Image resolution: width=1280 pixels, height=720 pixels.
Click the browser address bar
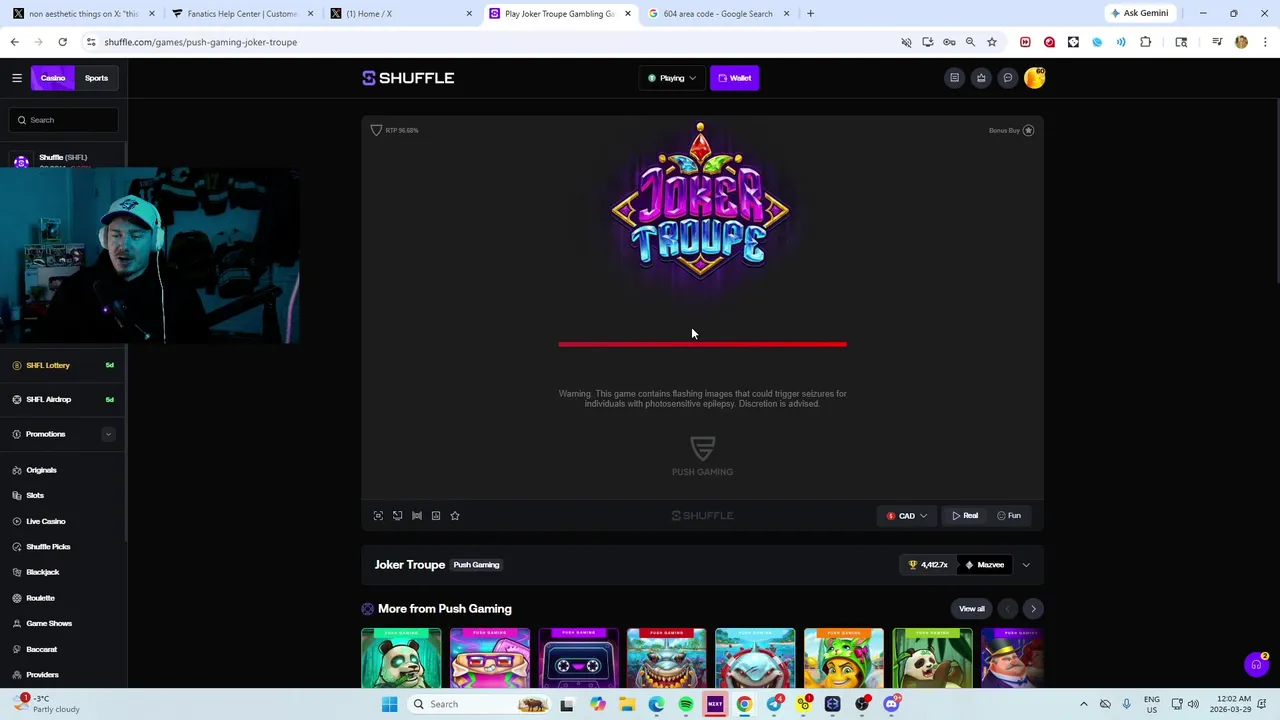click(x=490, y=42)
